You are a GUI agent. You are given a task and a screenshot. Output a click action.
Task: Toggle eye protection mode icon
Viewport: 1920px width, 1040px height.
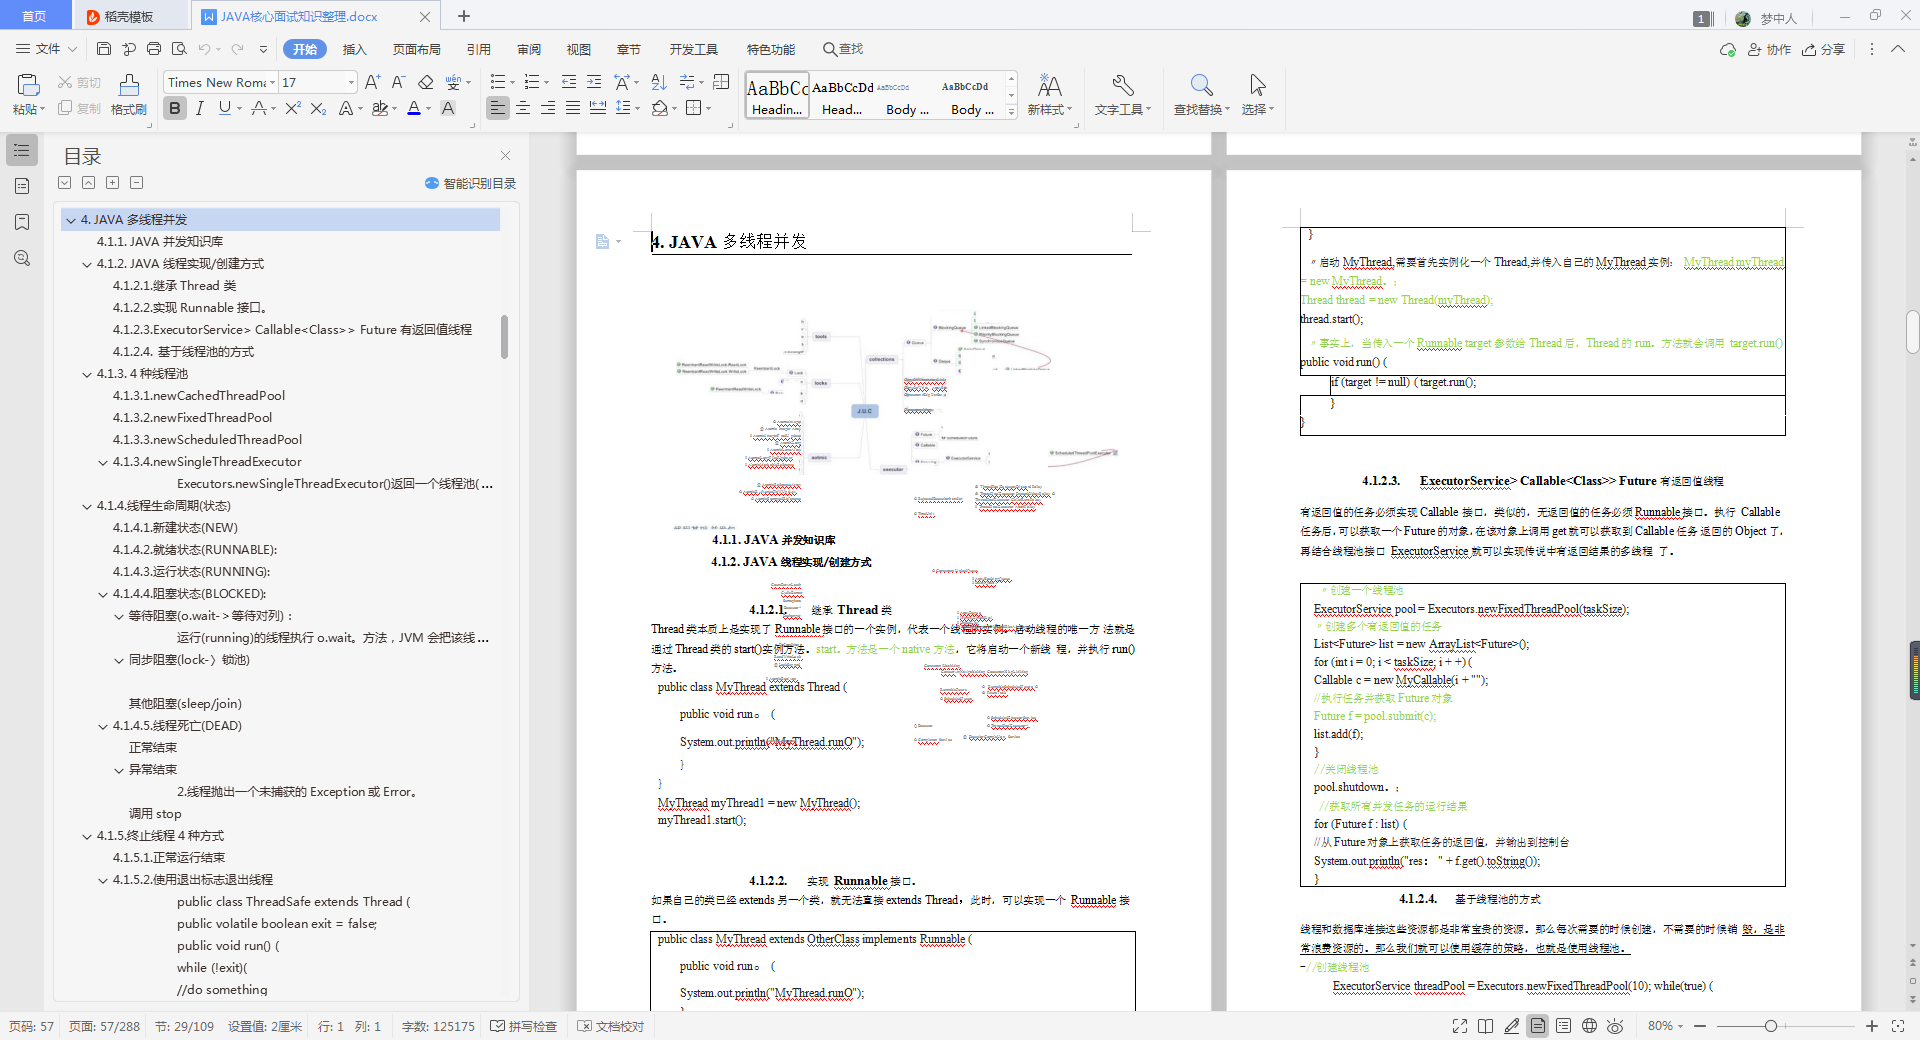[1615, 1026]
